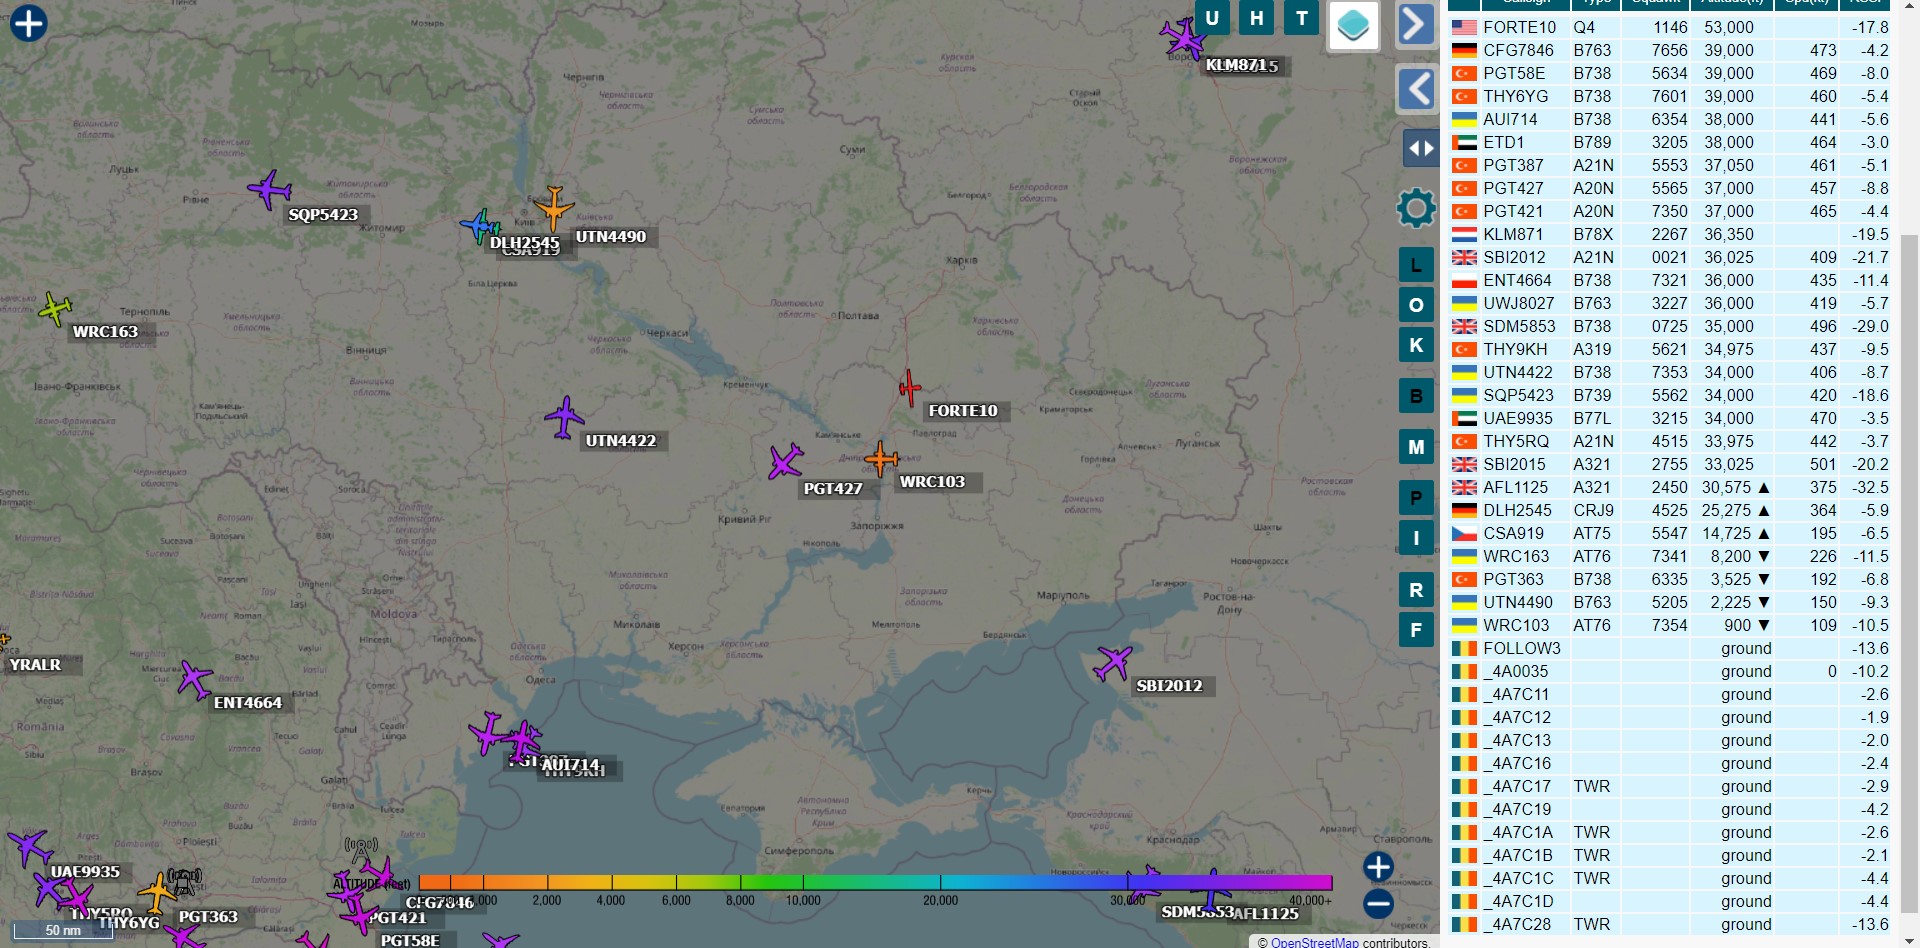Image resolution: width=1920 pixels, height=948 pixels.
Task: Select the FORTE10 row in the aircraft table
Action: coord(1670,27)
